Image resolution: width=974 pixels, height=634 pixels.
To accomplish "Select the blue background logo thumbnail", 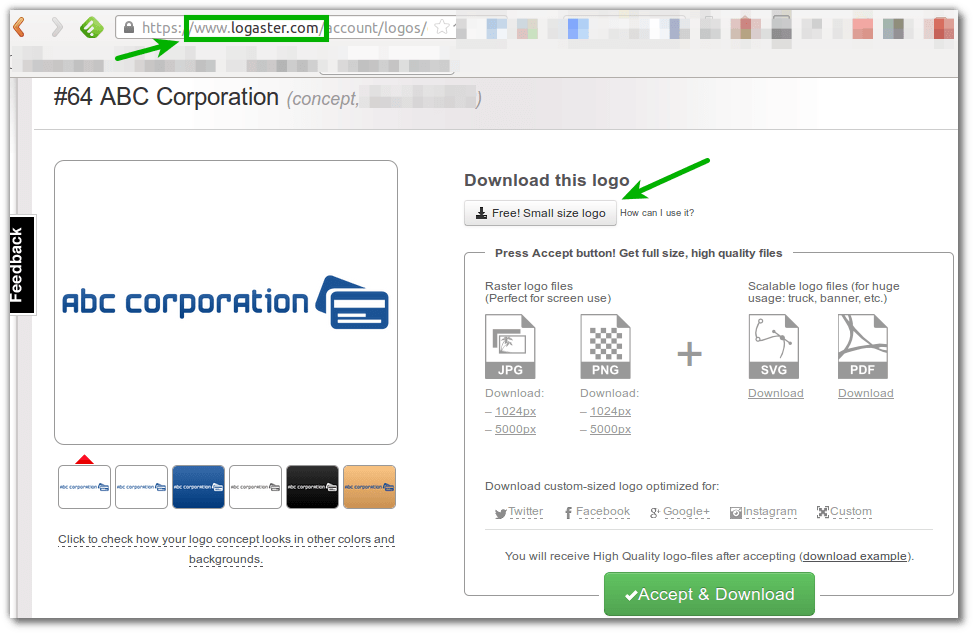I will [198, 487].
